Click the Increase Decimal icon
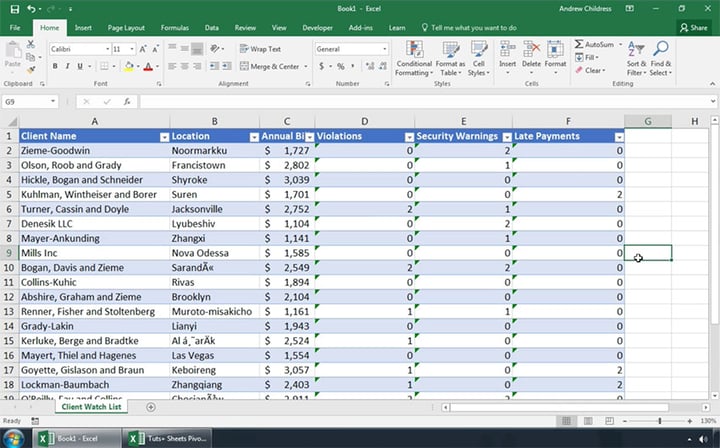 pos(370,67)
